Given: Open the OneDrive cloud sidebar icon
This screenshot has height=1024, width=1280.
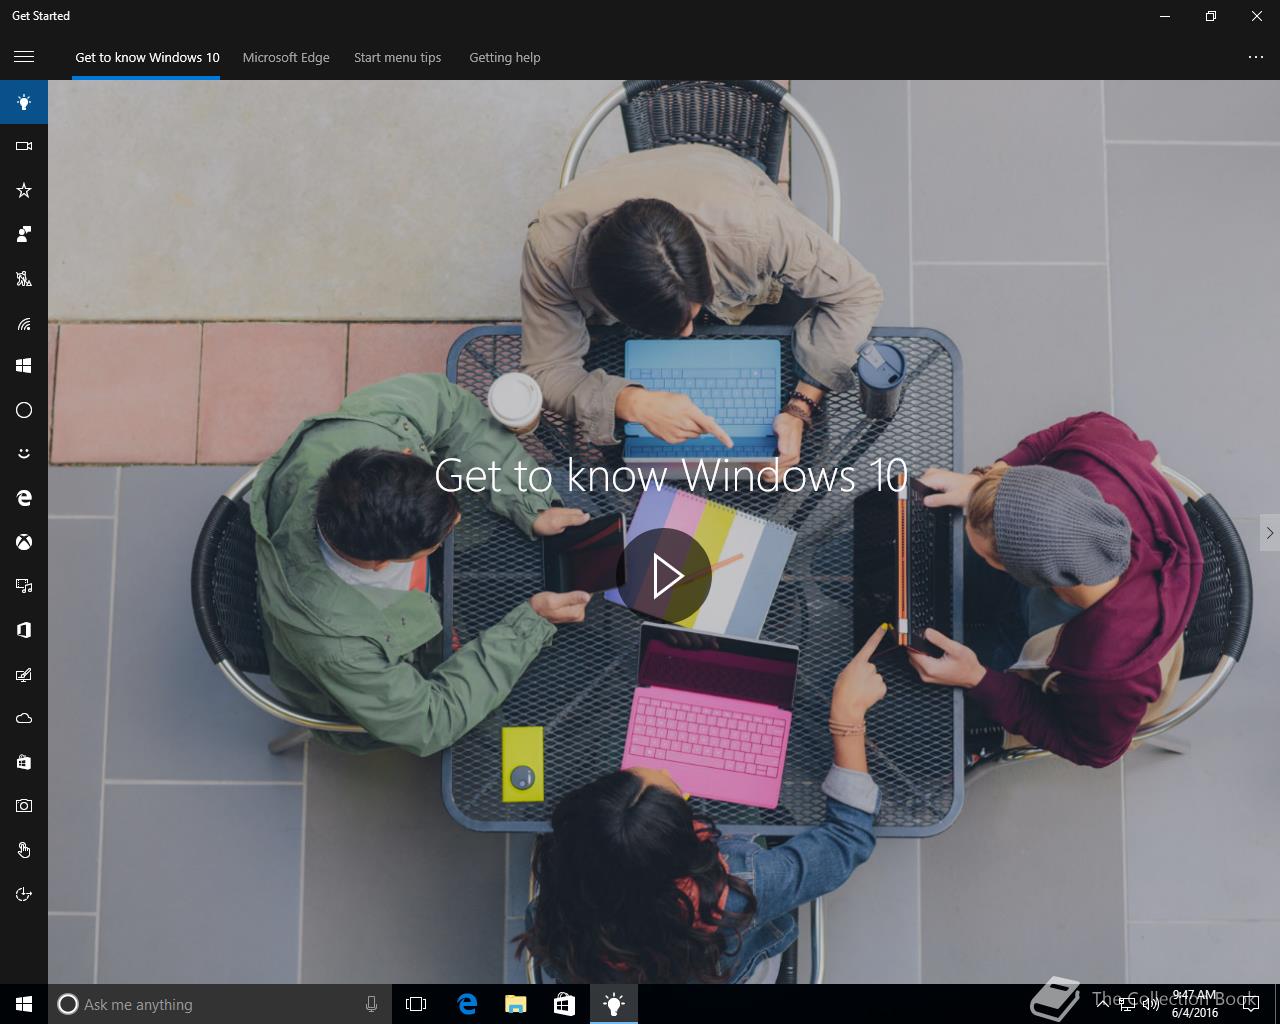Looking at the screenshot, I should 24,718.
